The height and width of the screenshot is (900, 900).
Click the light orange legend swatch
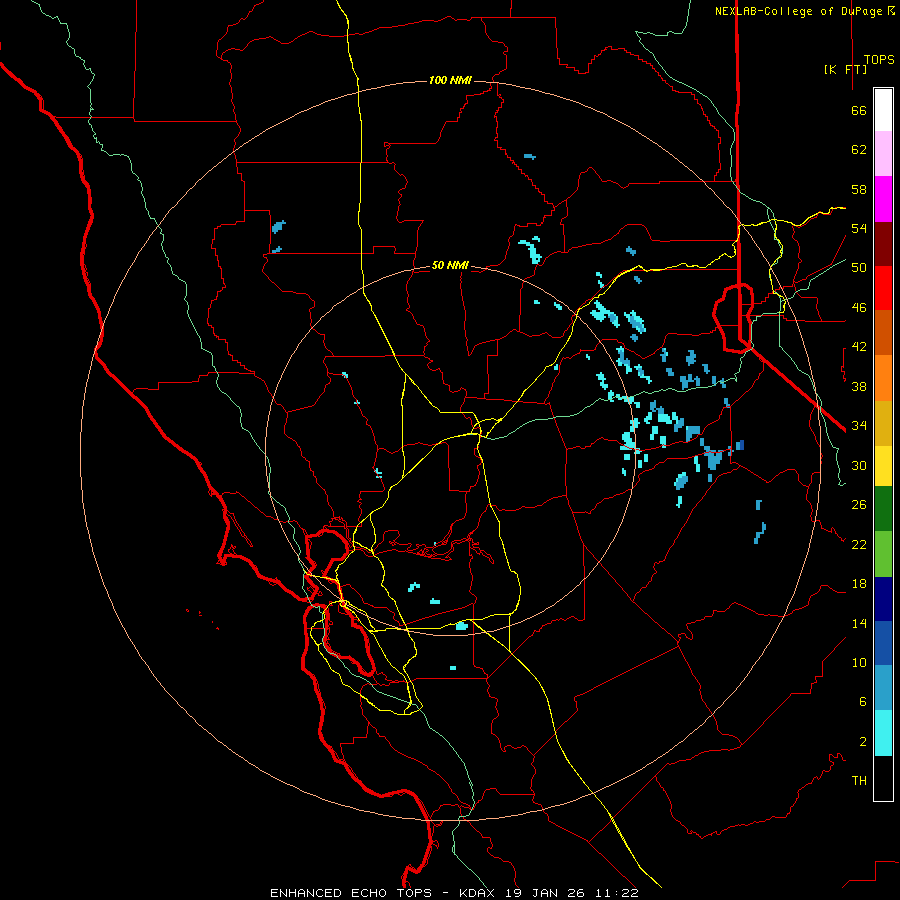883,378
